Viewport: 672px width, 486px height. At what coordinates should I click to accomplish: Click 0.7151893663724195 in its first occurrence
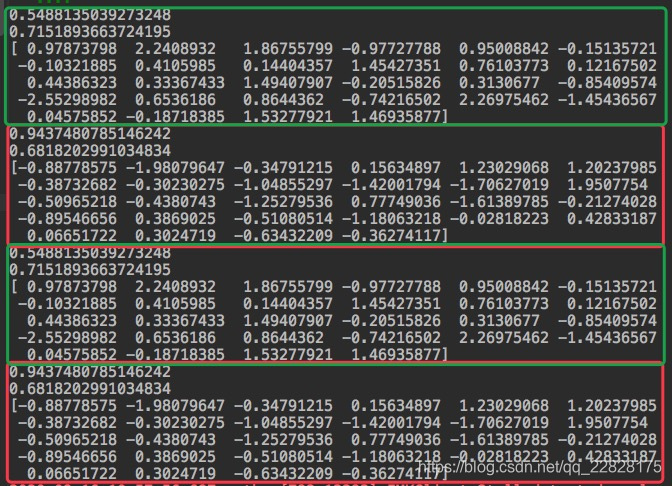tap(90, 32)
